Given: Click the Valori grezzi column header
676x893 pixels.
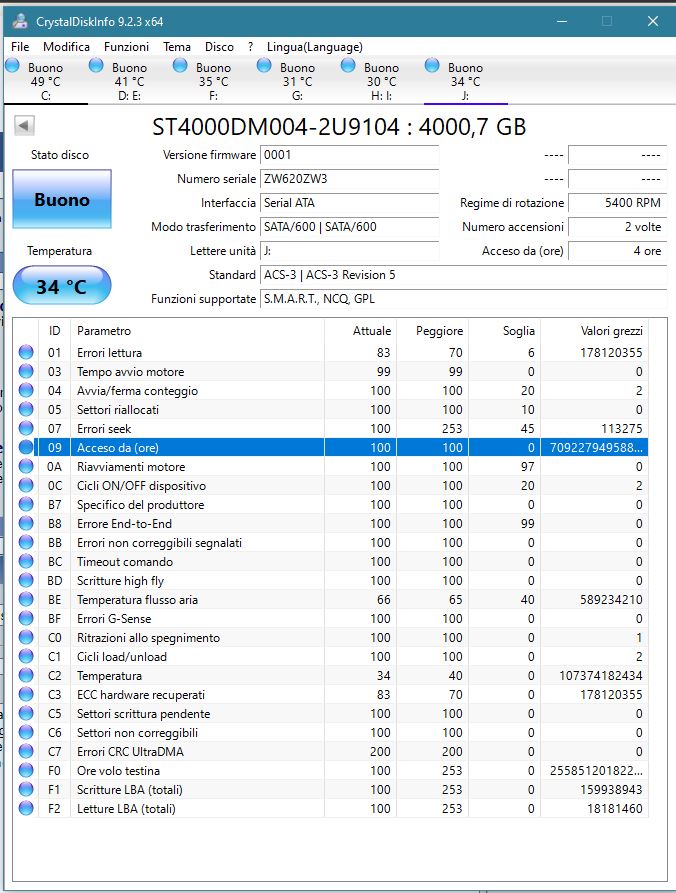Looking at the screenshot, I should [x=594, y=331].
